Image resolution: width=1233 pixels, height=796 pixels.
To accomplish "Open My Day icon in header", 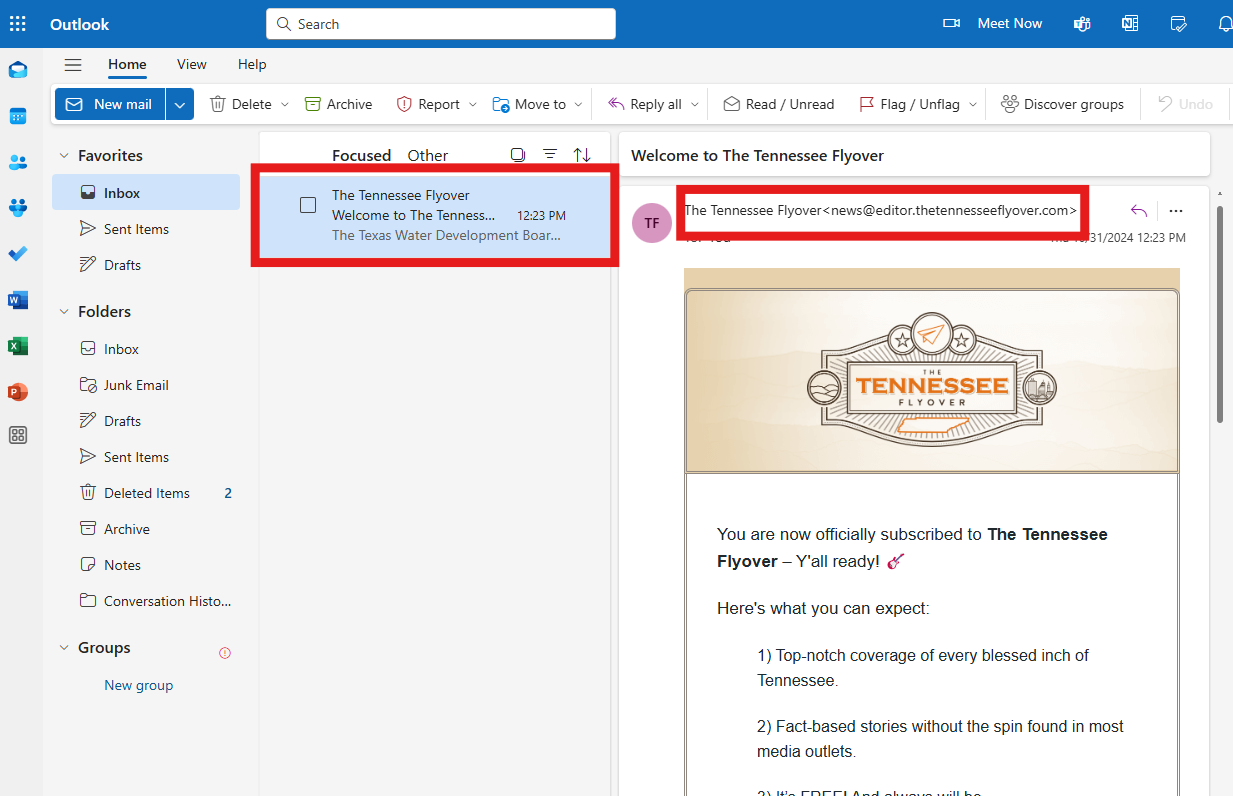I will click(1178, 23).
